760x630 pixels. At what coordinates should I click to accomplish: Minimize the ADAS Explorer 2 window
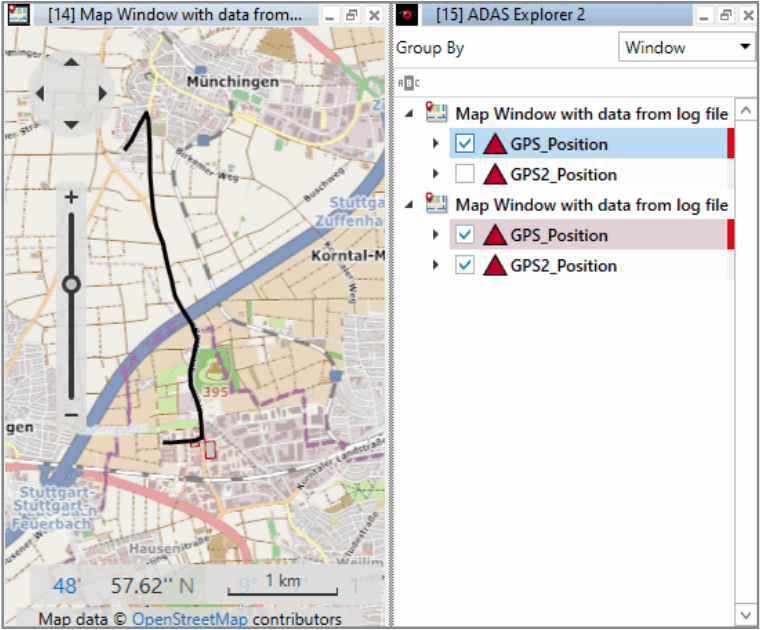[704, 16]
